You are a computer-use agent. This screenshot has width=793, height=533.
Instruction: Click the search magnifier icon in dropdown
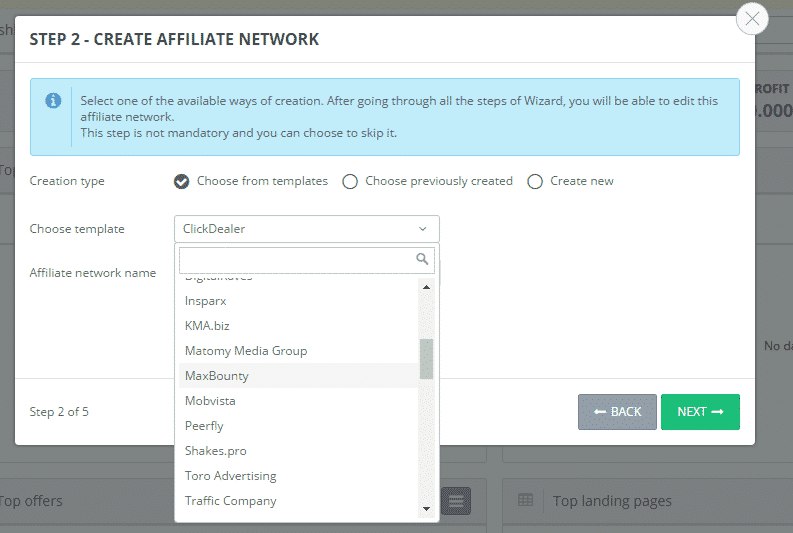click(423, 260)
